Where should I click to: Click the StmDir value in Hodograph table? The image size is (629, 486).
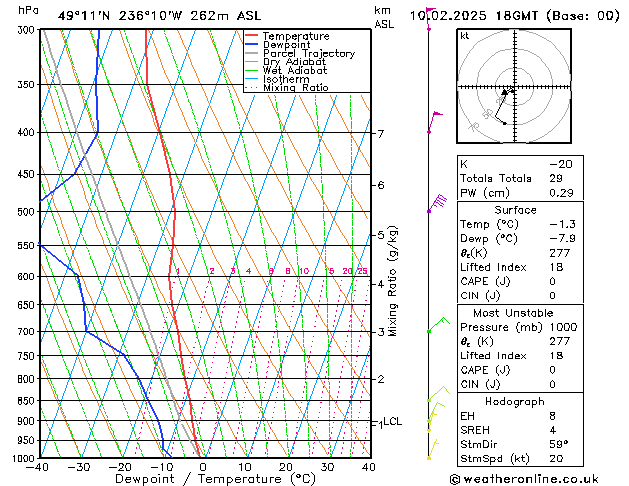[559, 444]
